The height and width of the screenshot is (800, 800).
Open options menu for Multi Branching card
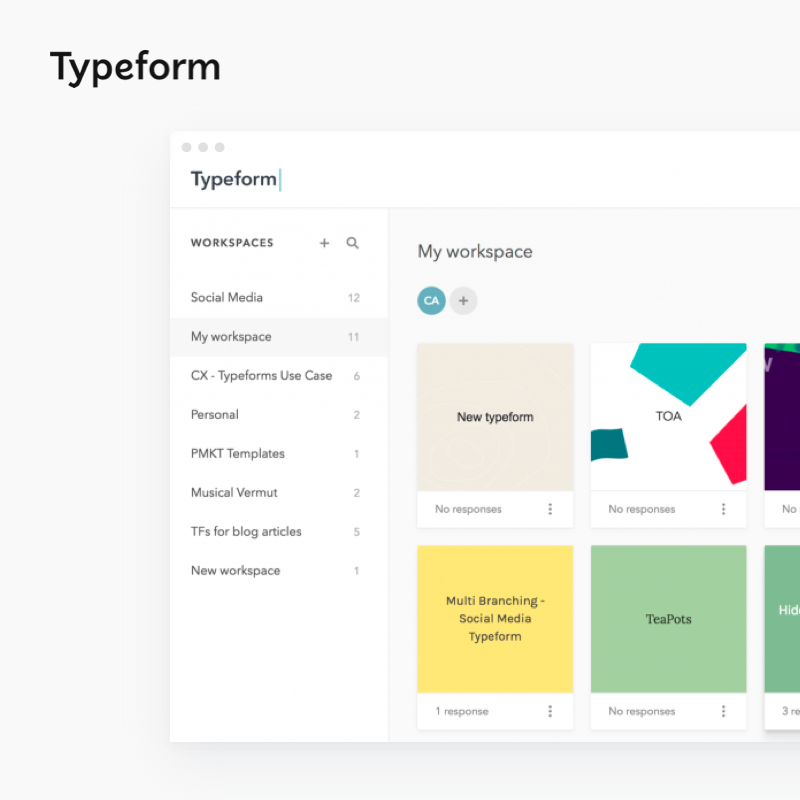[550, 711]
